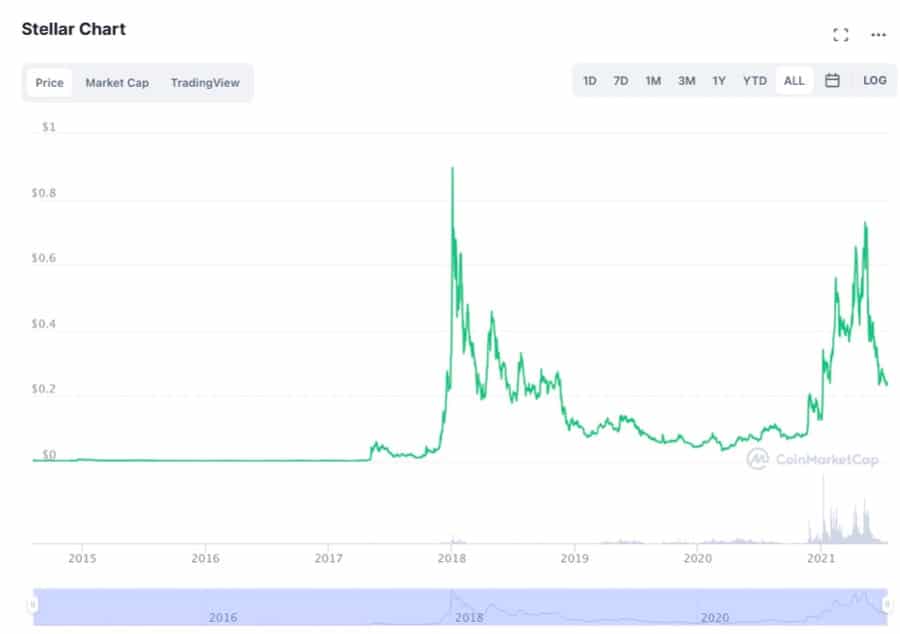Click the CoinMarketCap watermark logo
This screenshot has width=900, height=634.
point(812,459)
